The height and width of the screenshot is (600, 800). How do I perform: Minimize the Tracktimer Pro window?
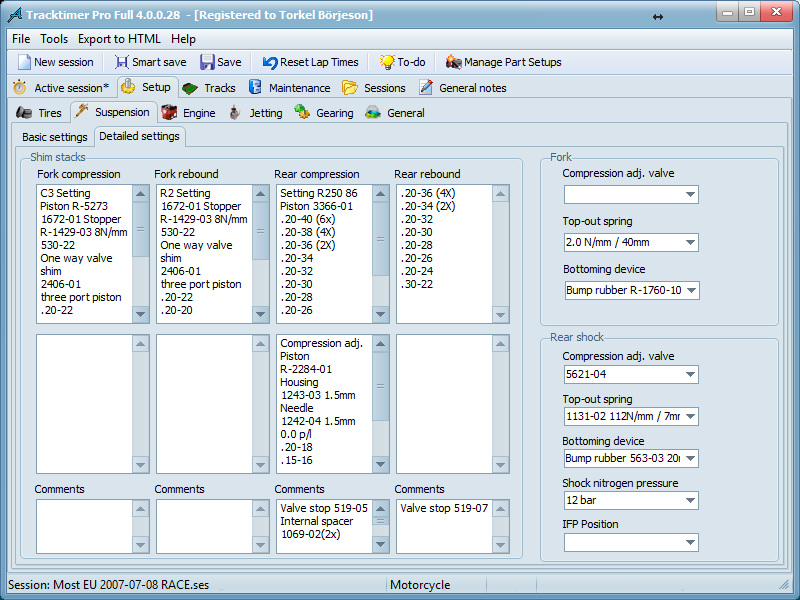(728, 12)
